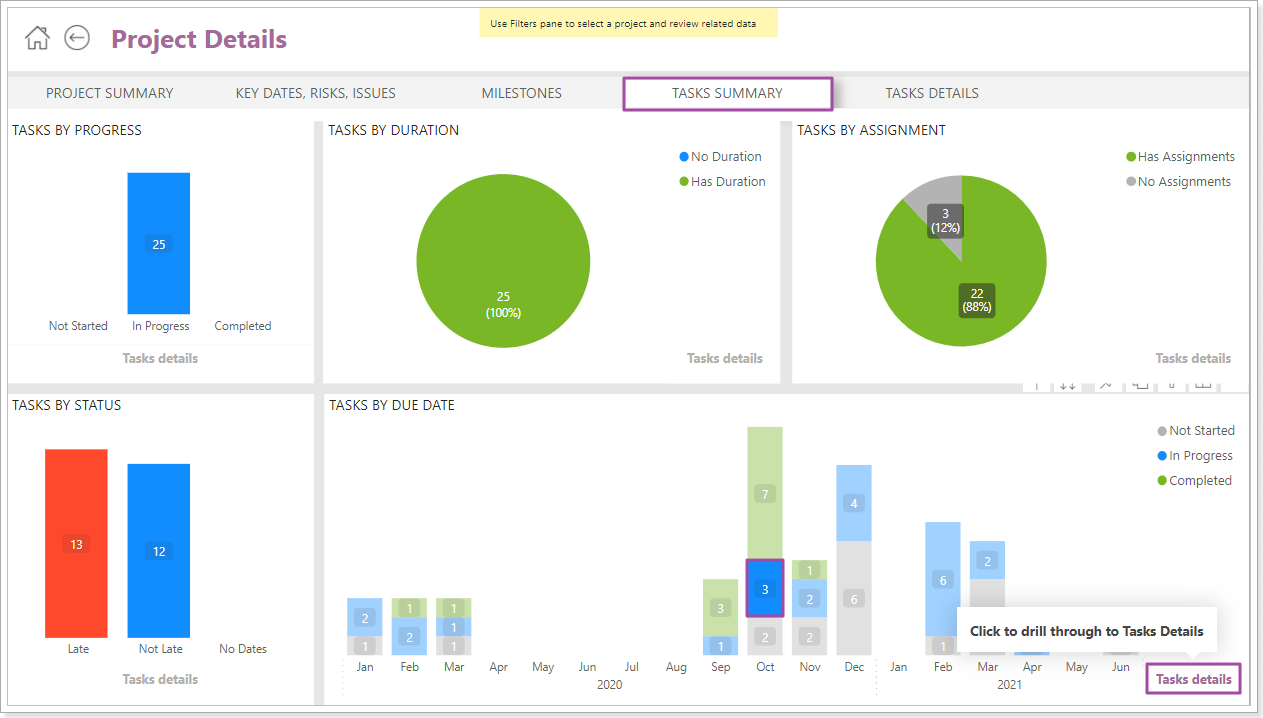Open the MILESTONES tab

tap(521, 92)
